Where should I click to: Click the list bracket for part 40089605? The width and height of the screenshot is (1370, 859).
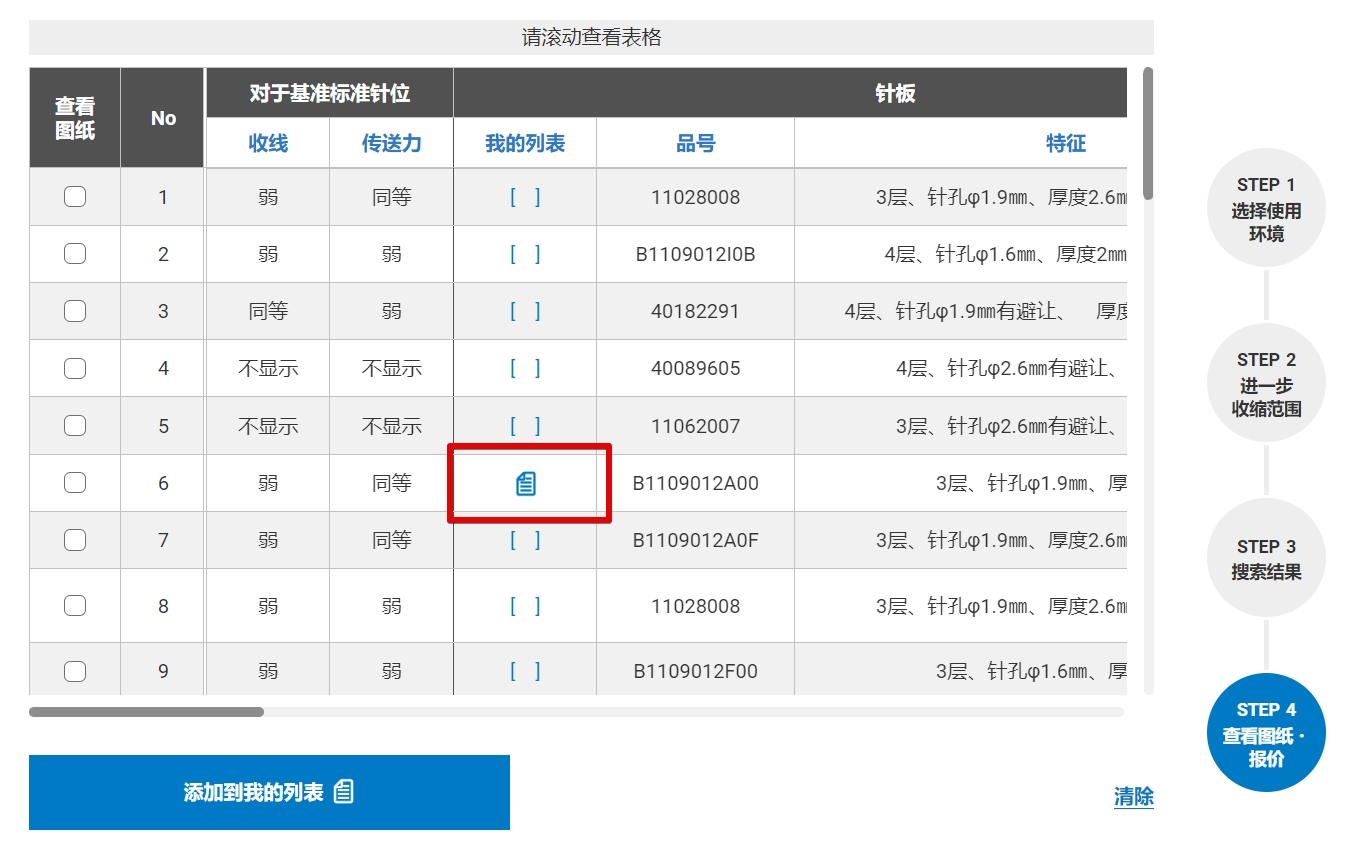(x=525, y=368)
